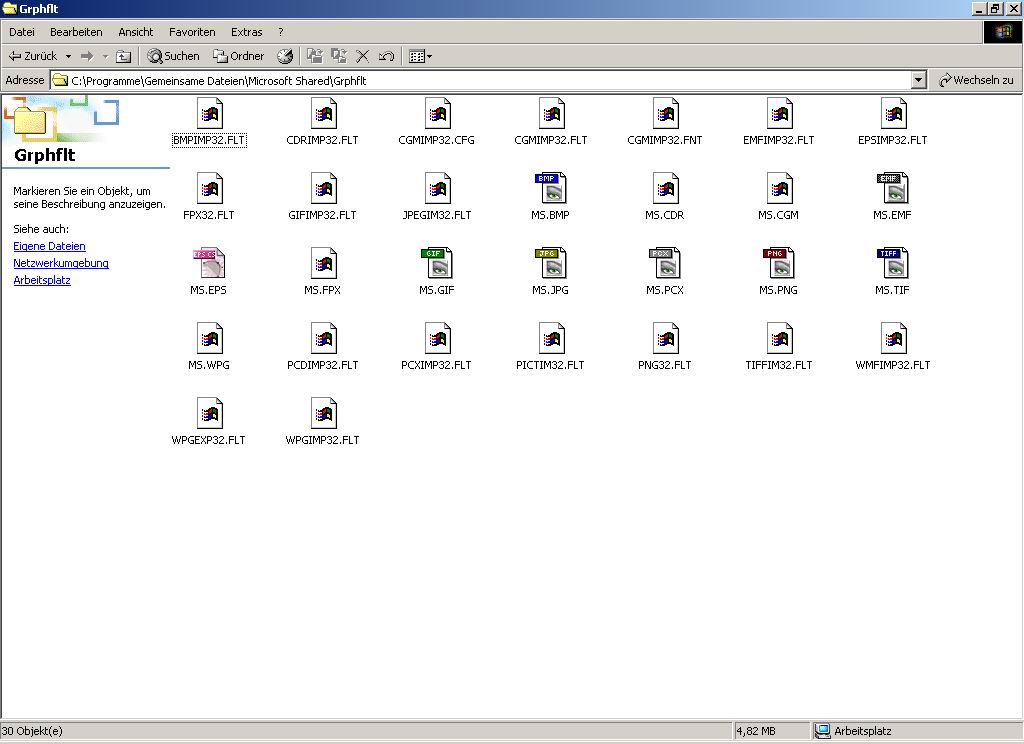Image resolution: width=1024 pixels, height=744 pixels.
Task: Select the CGMIMP32.FLT file icon
Action: coord(551,114)
